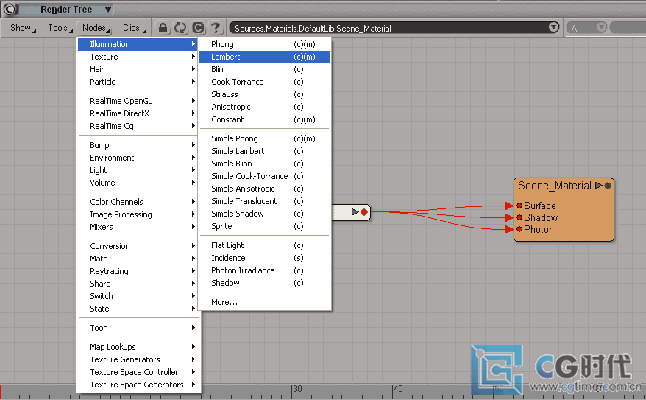Viewport: 646px width, 400px height.
Task: Expand RealTime DirectX submenu
Action: click(x=138, y=113)
